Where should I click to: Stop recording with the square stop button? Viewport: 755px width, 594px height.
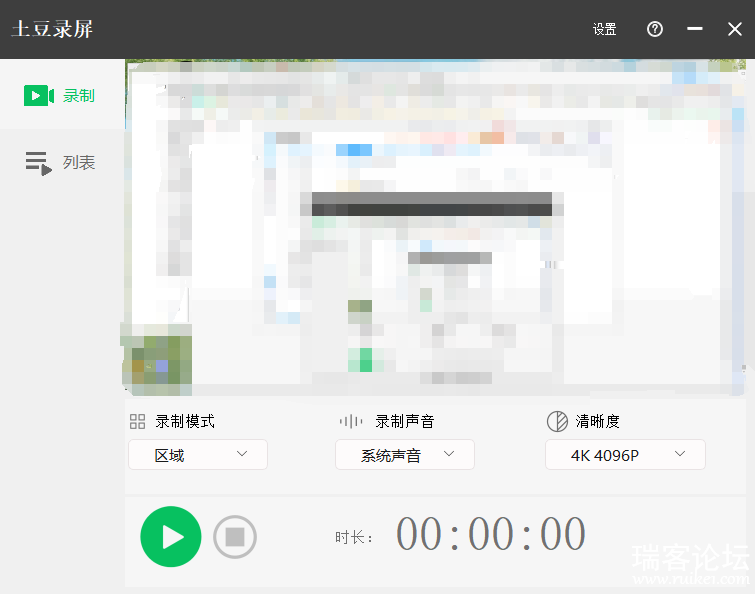click(234, 537)
